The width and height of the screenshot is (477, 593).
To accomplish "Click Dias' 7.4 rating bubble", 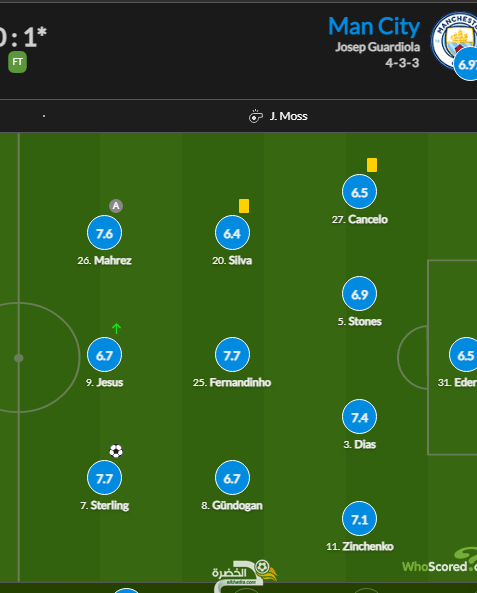I will pyautogui.click(x=359, y=417).
